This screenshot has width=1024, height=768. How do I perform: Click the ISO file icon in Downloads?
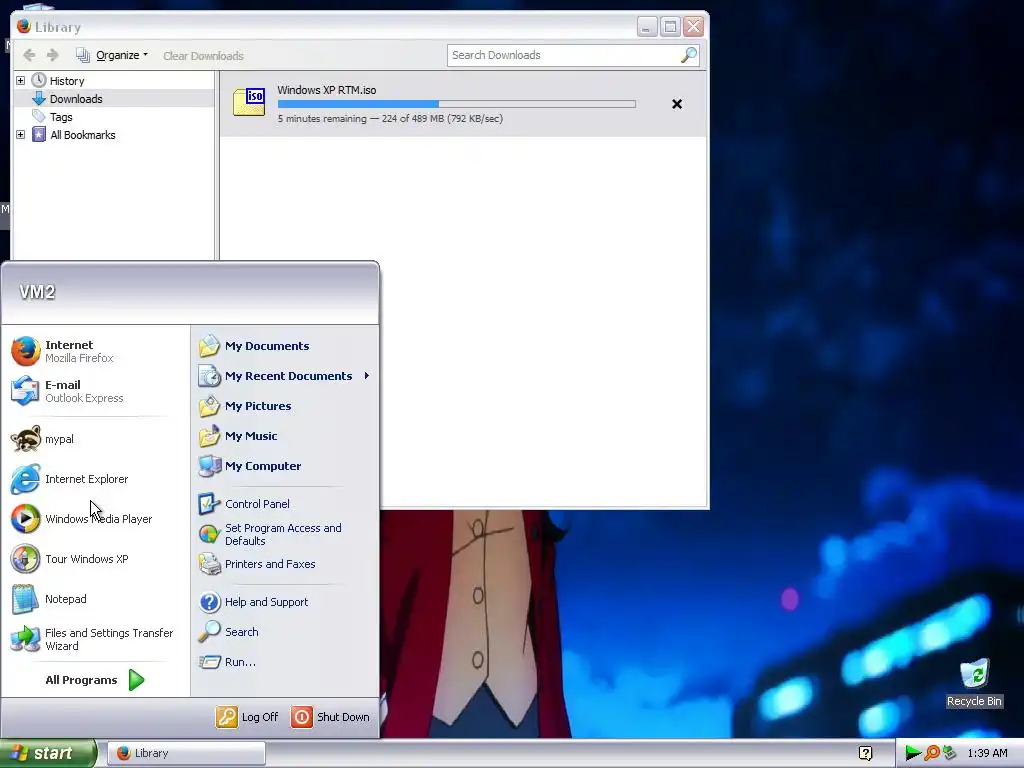click(249, 102)
